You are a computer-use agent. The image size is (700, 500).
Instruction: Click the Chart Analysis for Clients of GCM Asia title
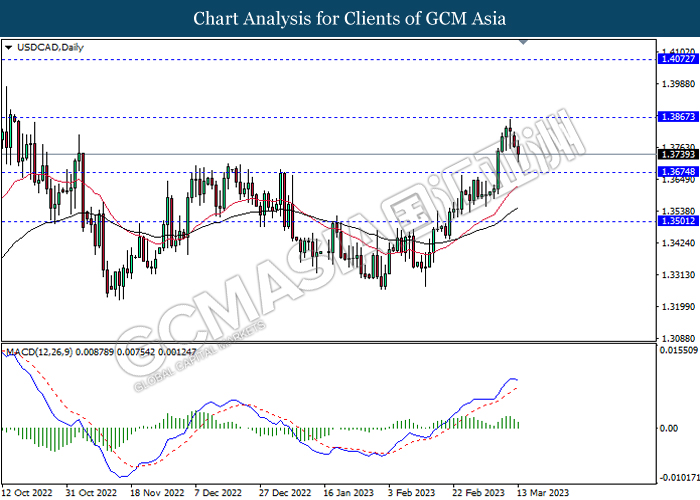[350, 19]
